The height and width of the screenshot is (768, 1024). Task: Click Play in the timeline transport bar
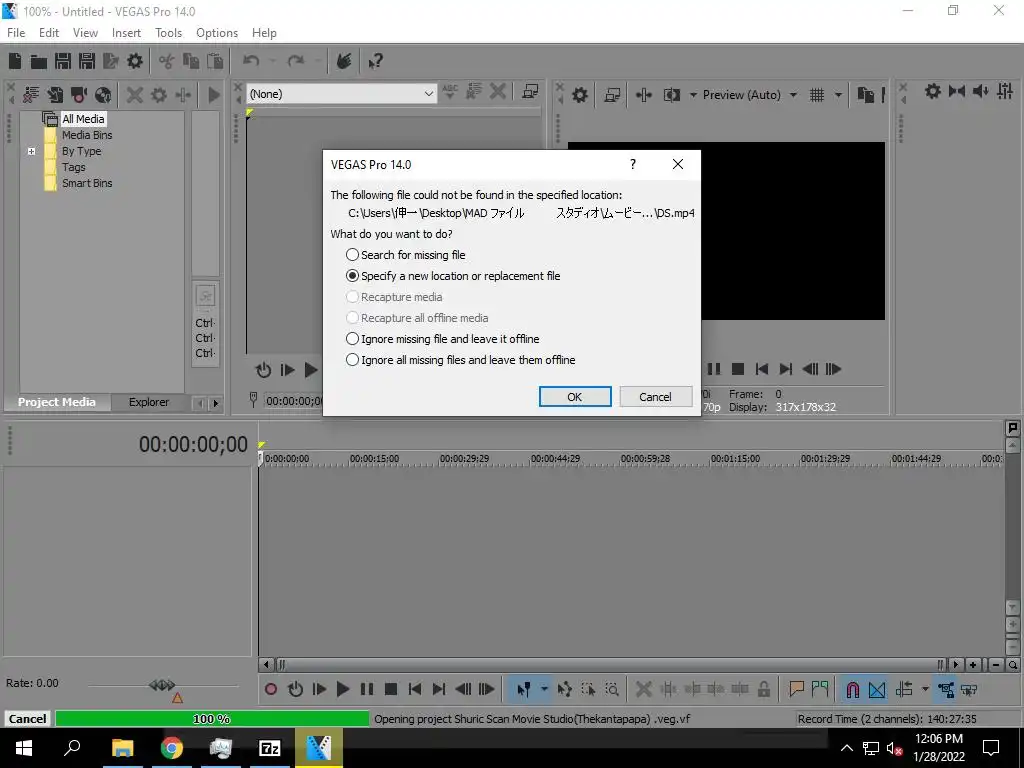pyautogui.click(x=343, y=689)
